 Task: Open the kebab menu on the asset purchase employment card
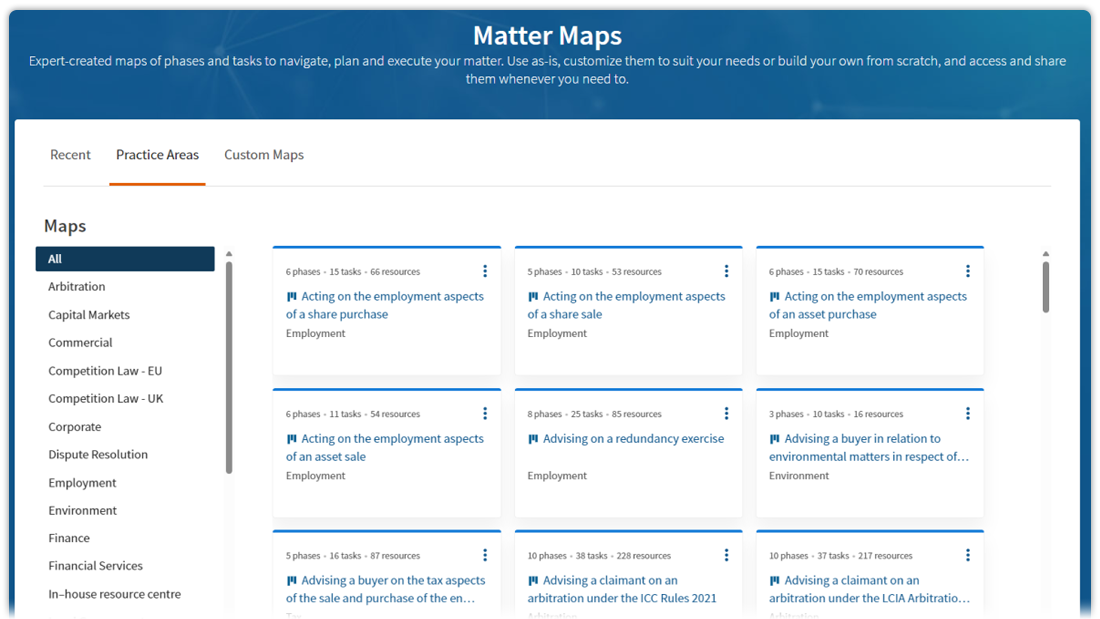(x=967, y=270)
